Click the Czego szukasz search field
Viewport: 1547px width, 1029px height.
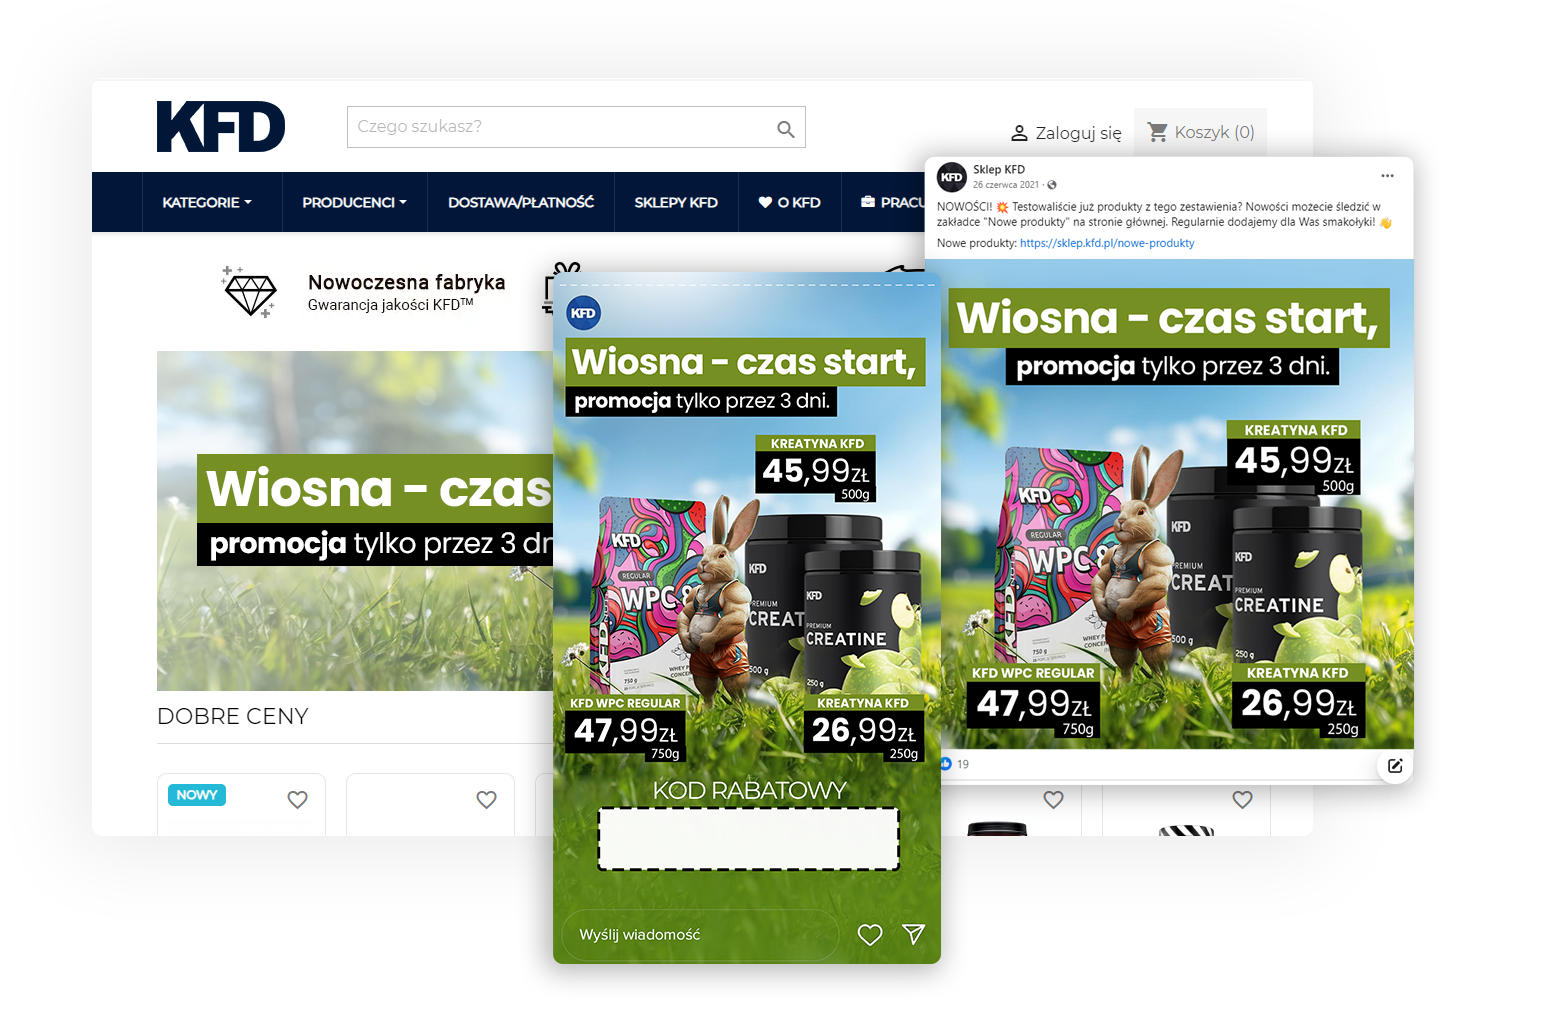coord(560,127)
